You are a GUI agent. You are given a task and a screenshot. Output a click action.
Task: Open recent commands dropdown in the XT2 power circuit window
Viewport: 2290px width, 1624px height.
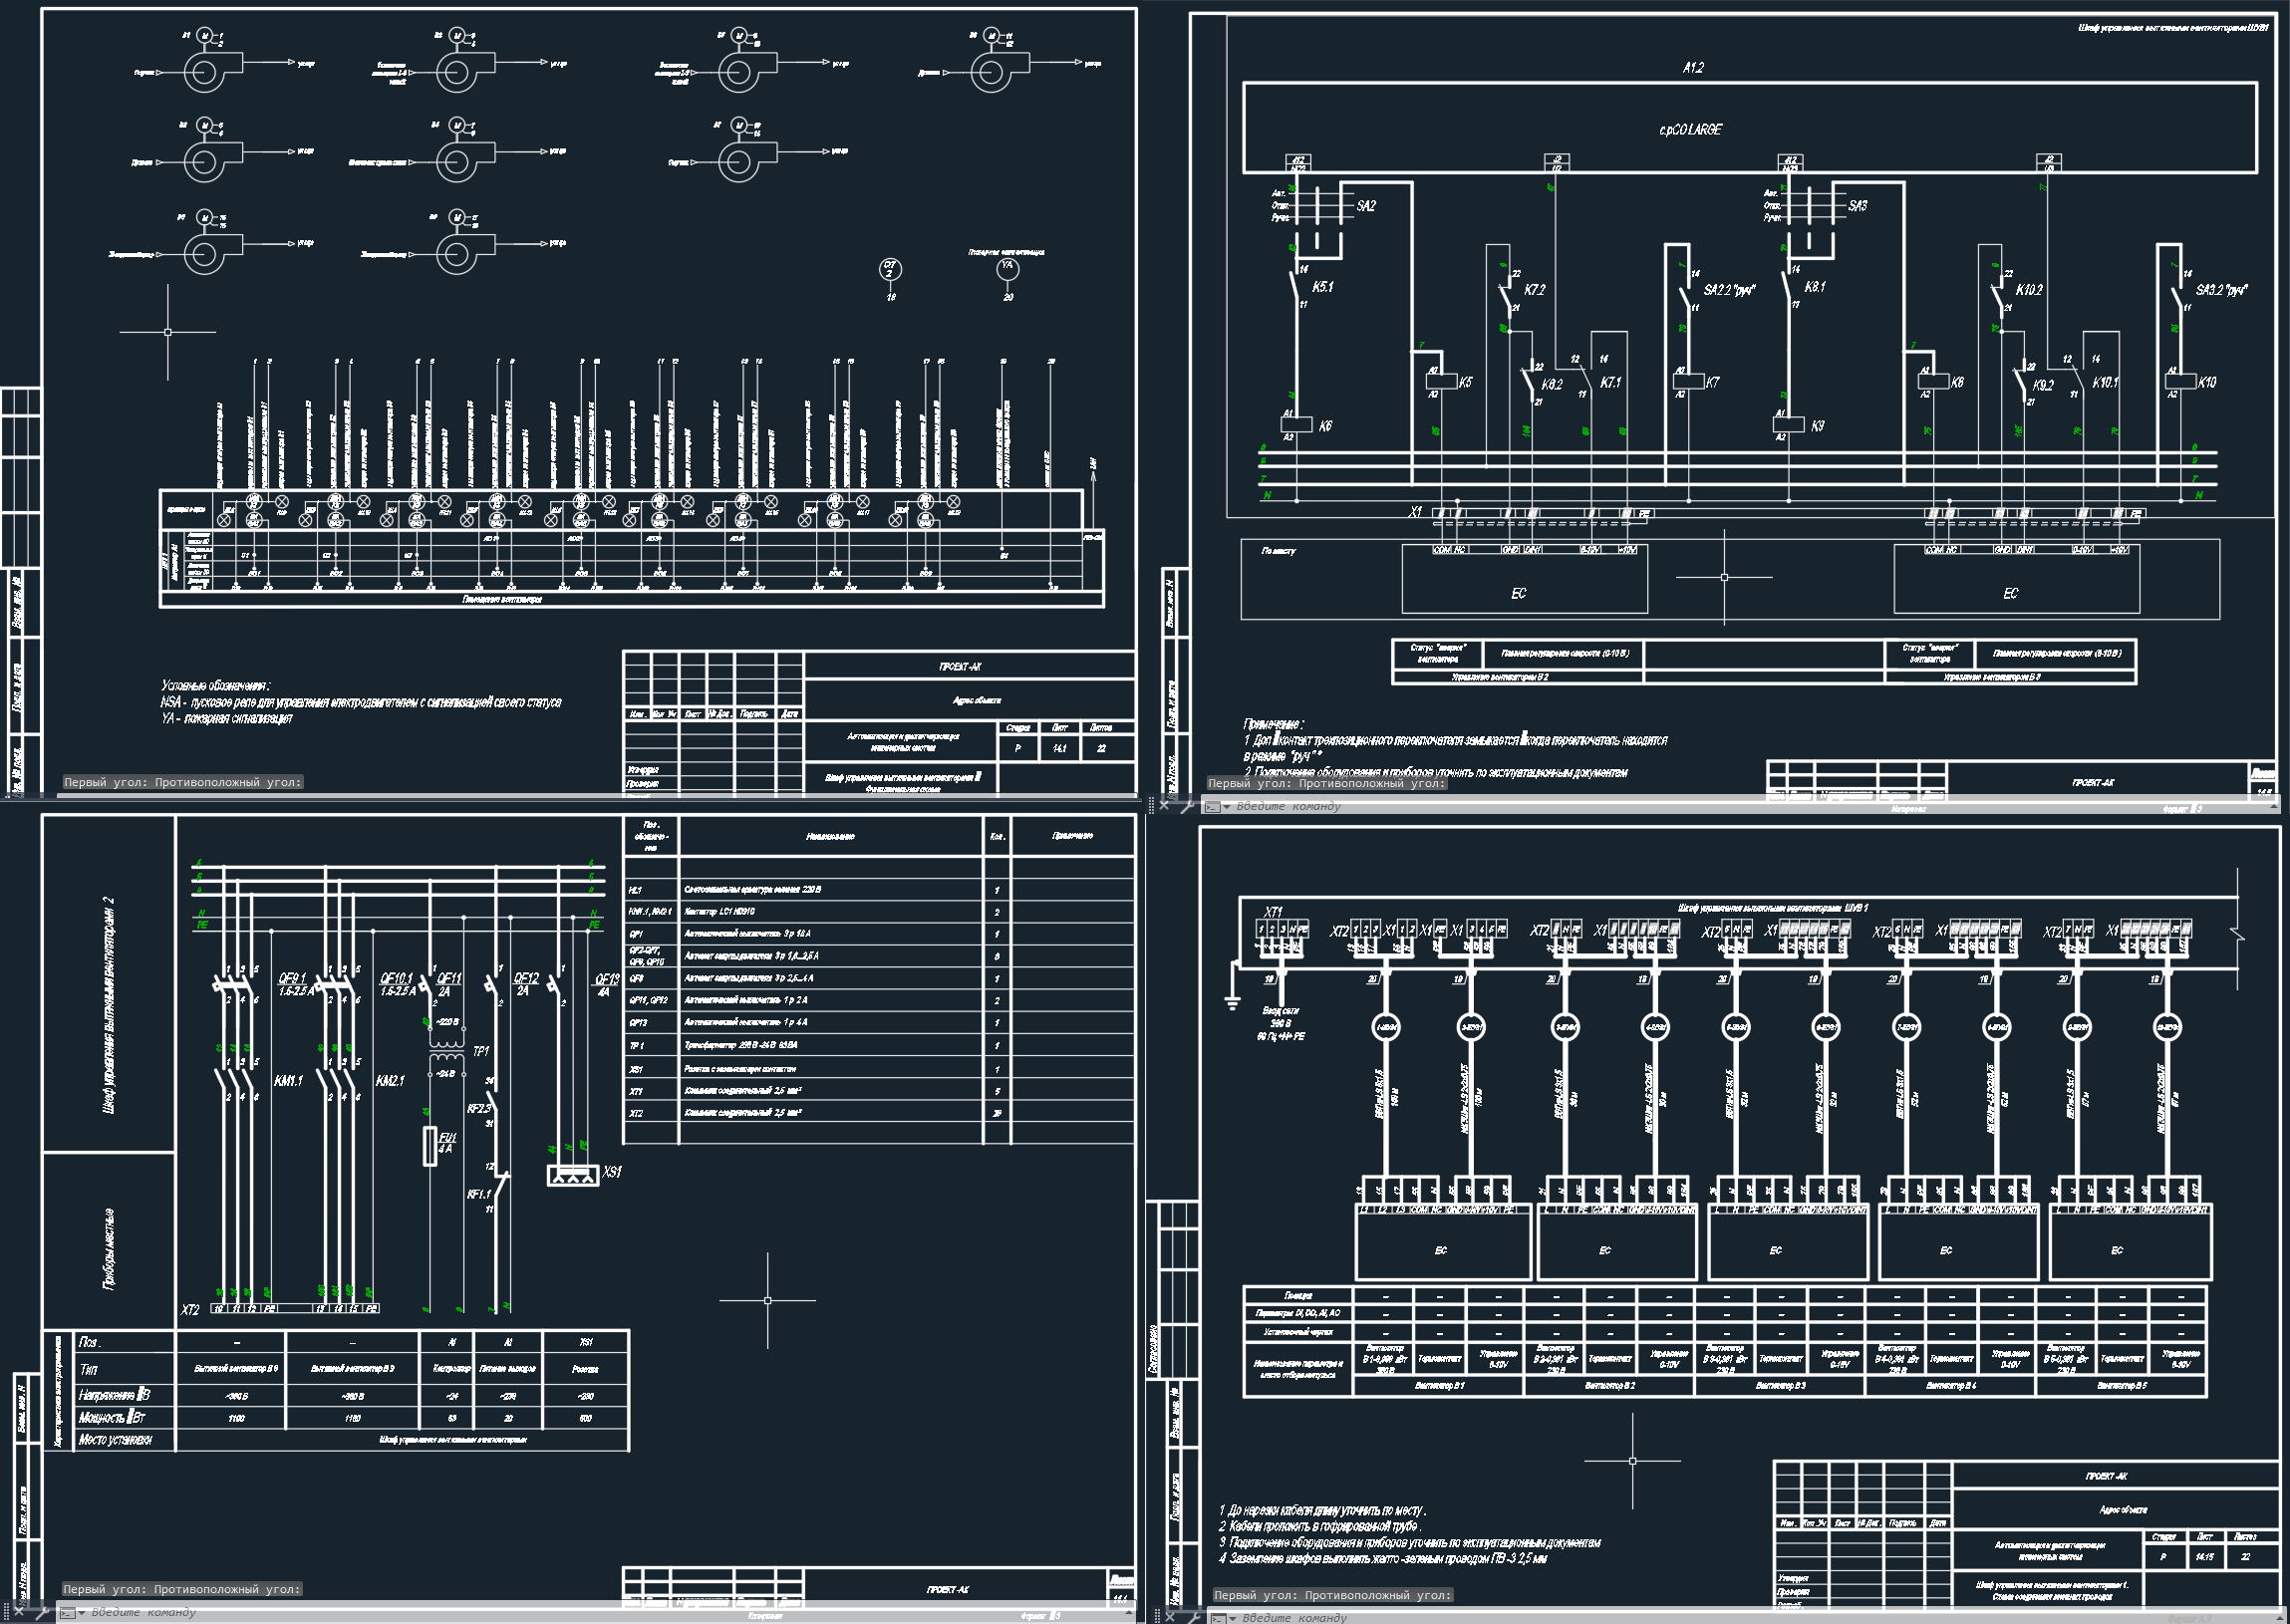point(82,1612)
